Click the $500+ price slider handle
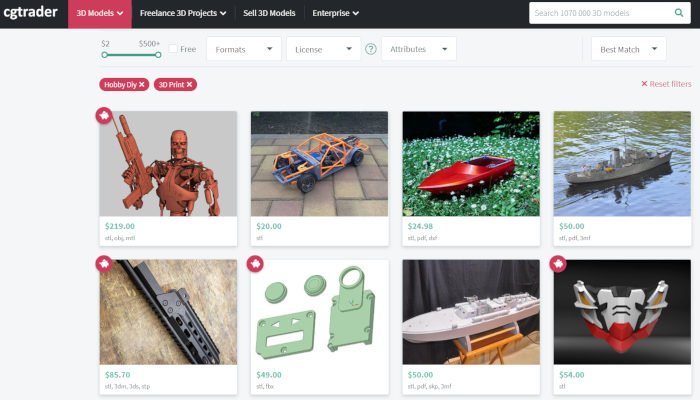The height and width of the screenshot is (400, 700). point(158,54)
